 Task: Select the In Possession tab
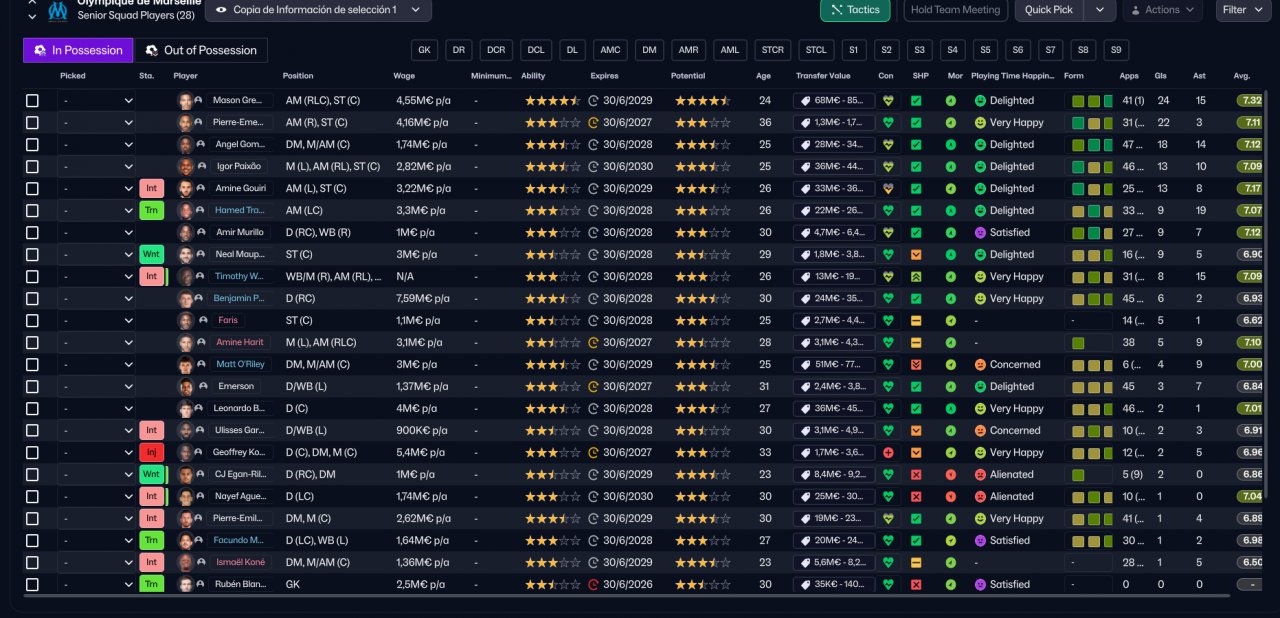78,50
